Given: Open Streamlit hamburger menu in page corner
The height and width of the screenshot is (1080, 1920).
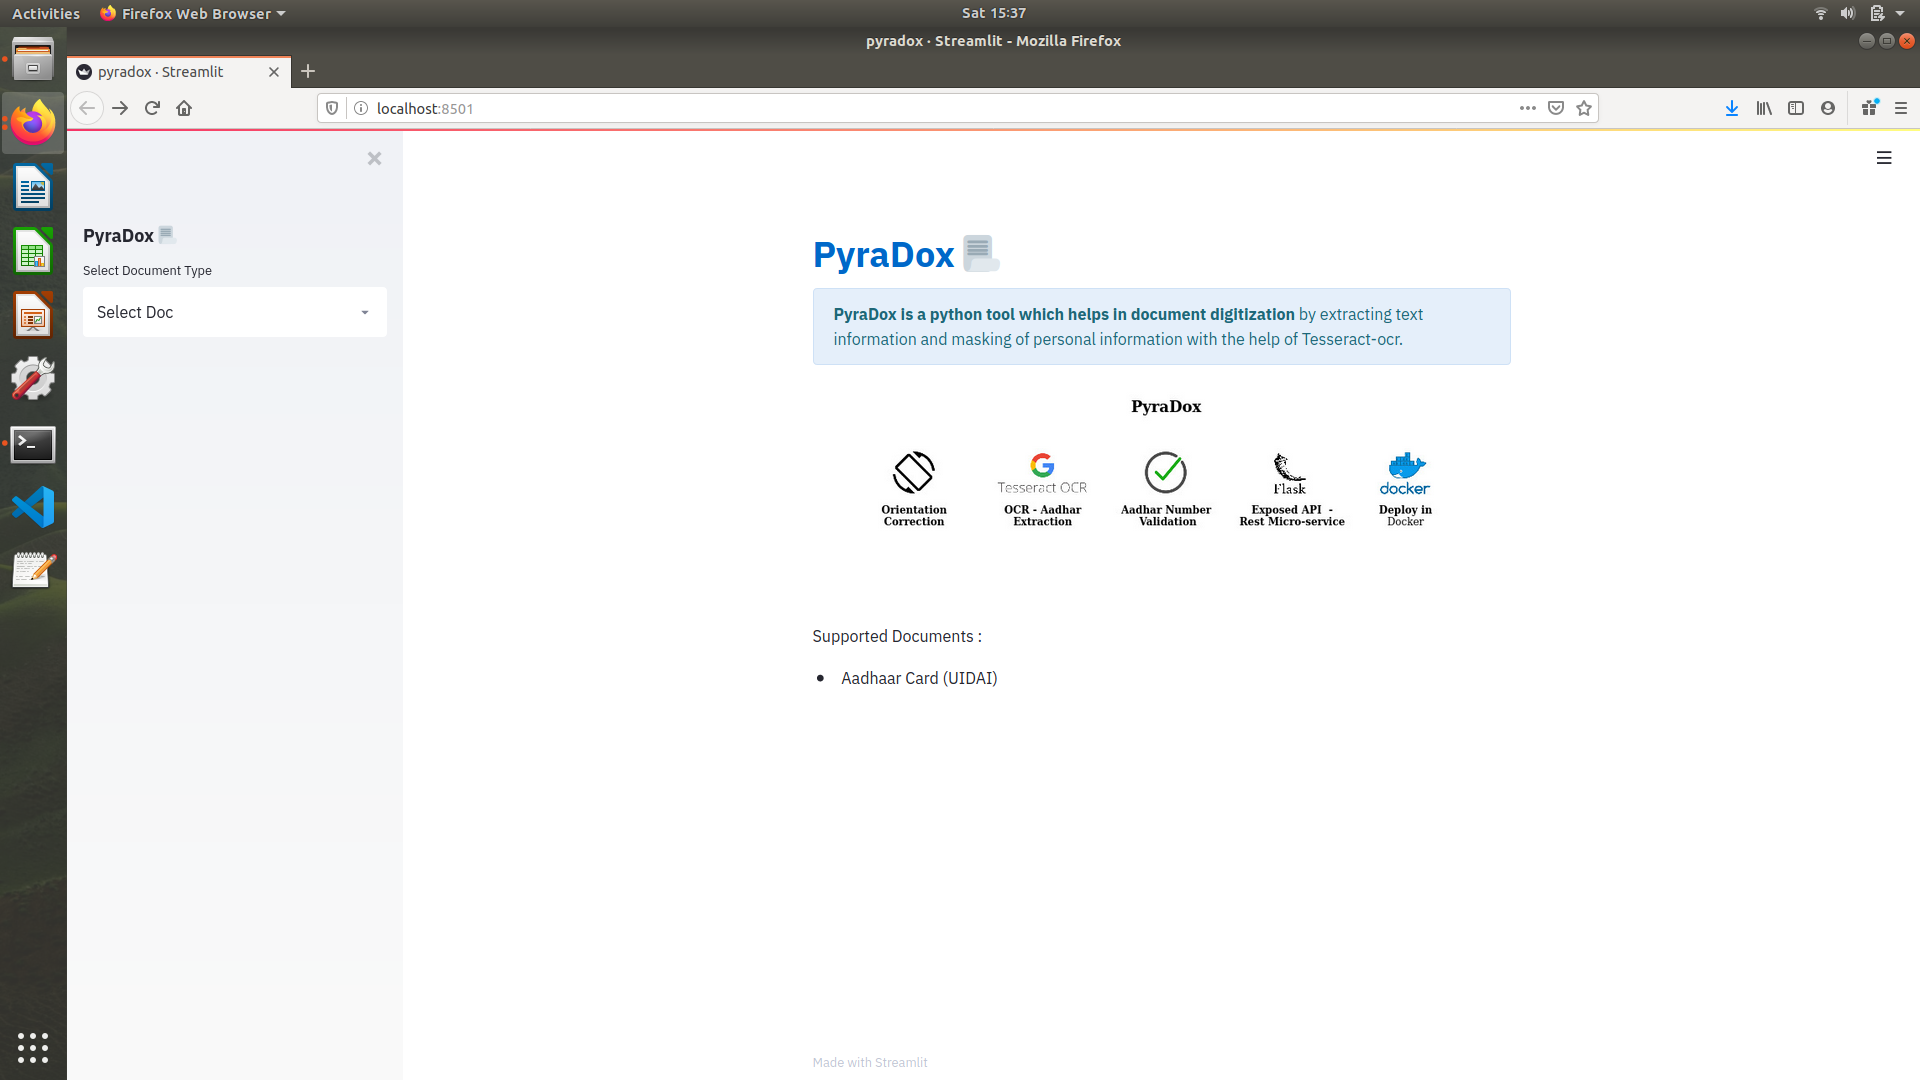Looking at the screenshot, I should coord(1884,158).
